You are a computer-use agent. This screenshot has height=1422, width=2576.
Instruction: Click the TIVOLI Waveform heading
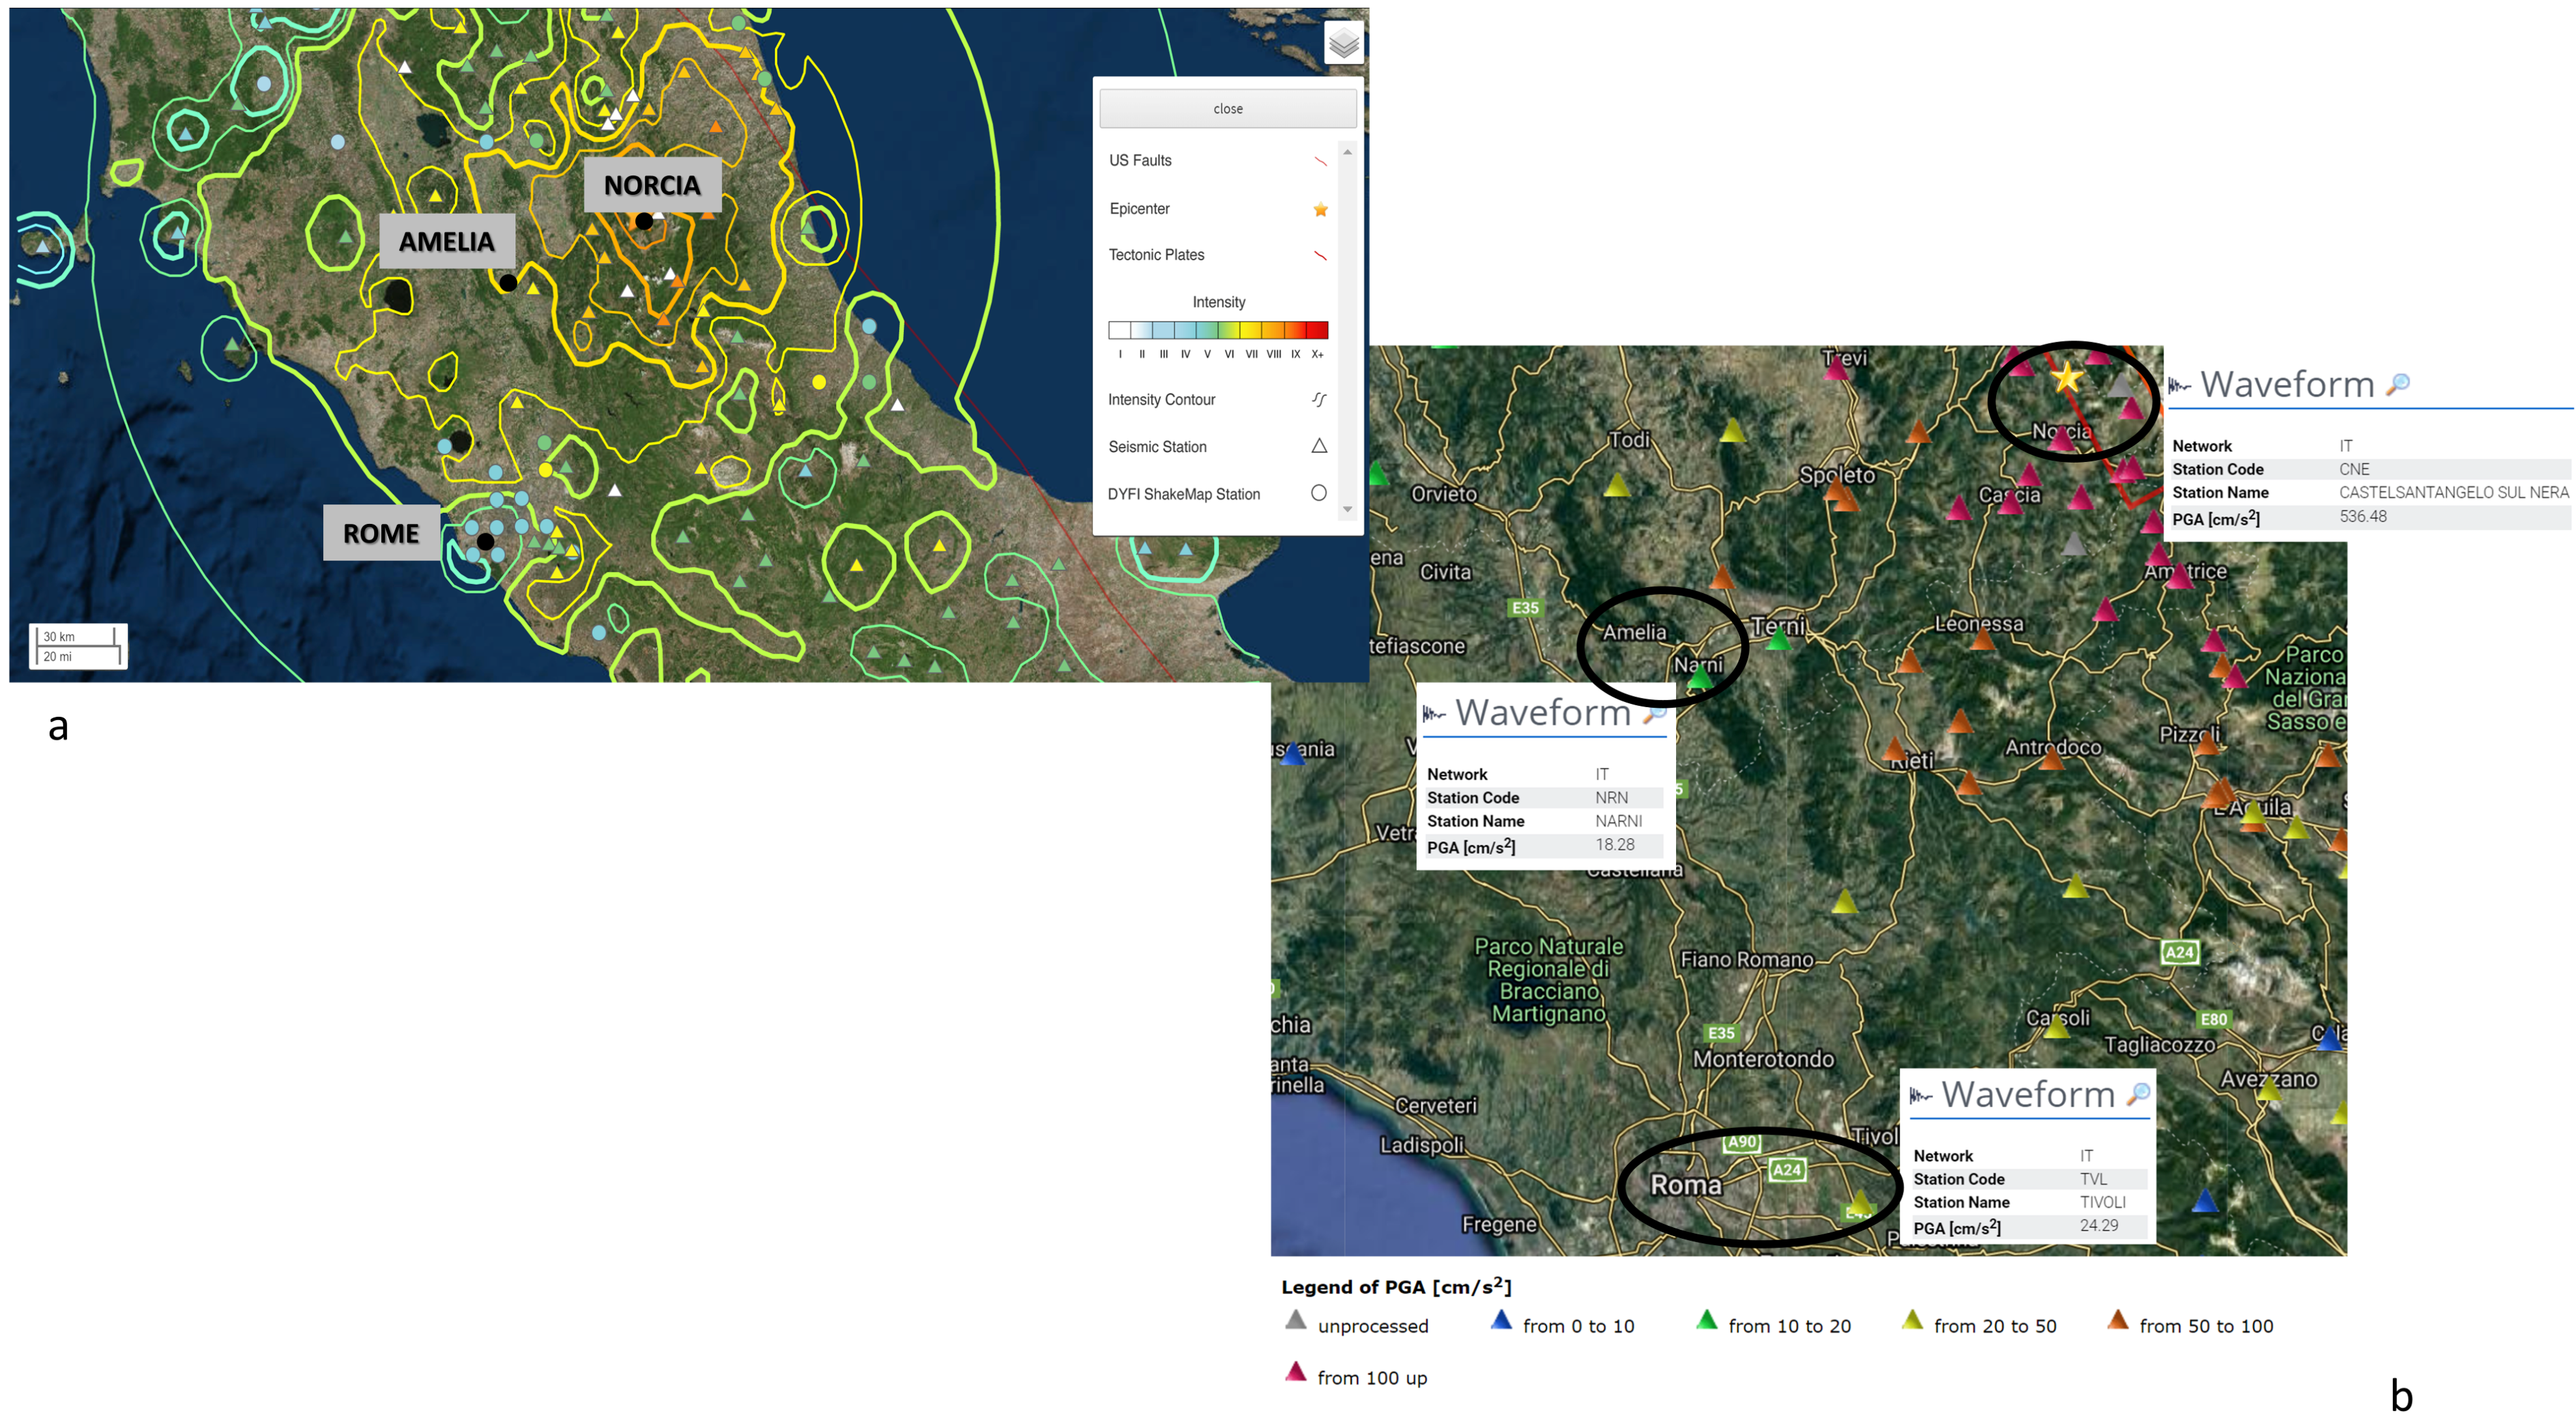pos(2027,1094)
